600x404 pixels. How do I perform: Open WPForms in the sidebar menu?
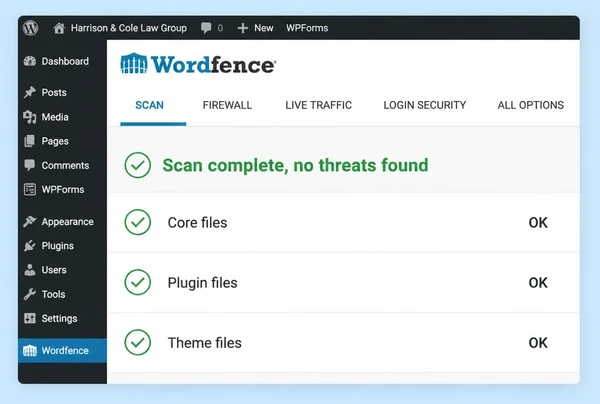click(62, 189)
